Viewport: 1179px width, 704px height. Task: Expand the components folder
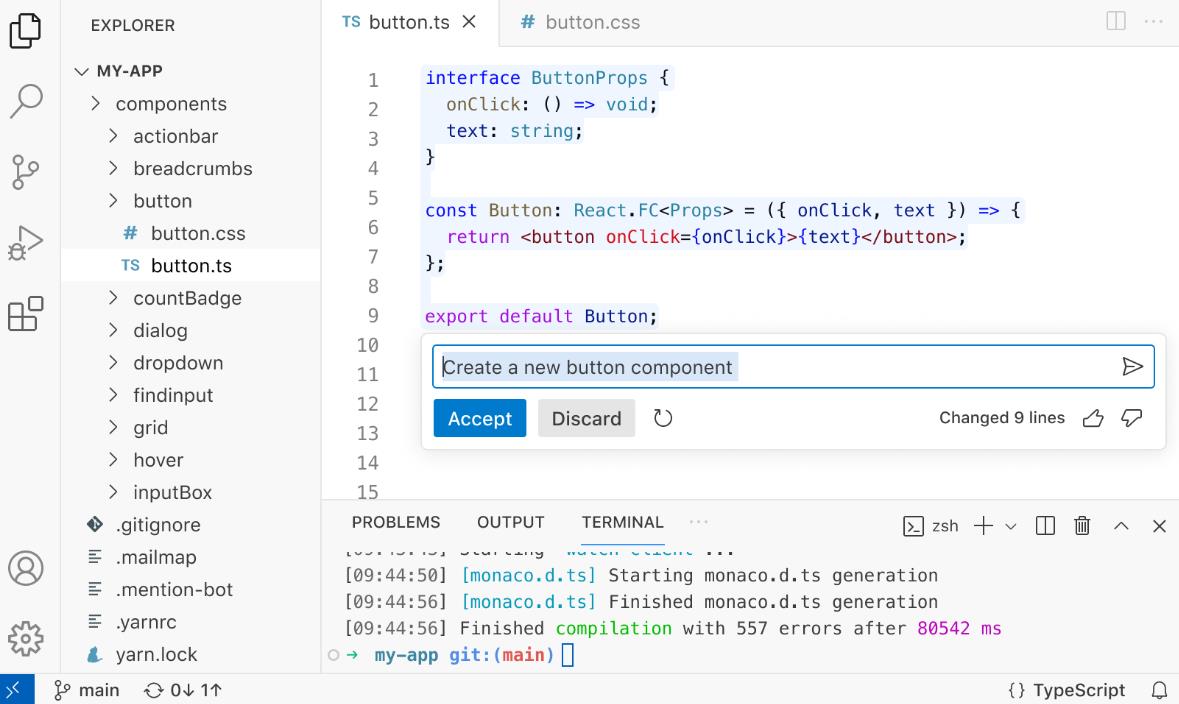190,104
